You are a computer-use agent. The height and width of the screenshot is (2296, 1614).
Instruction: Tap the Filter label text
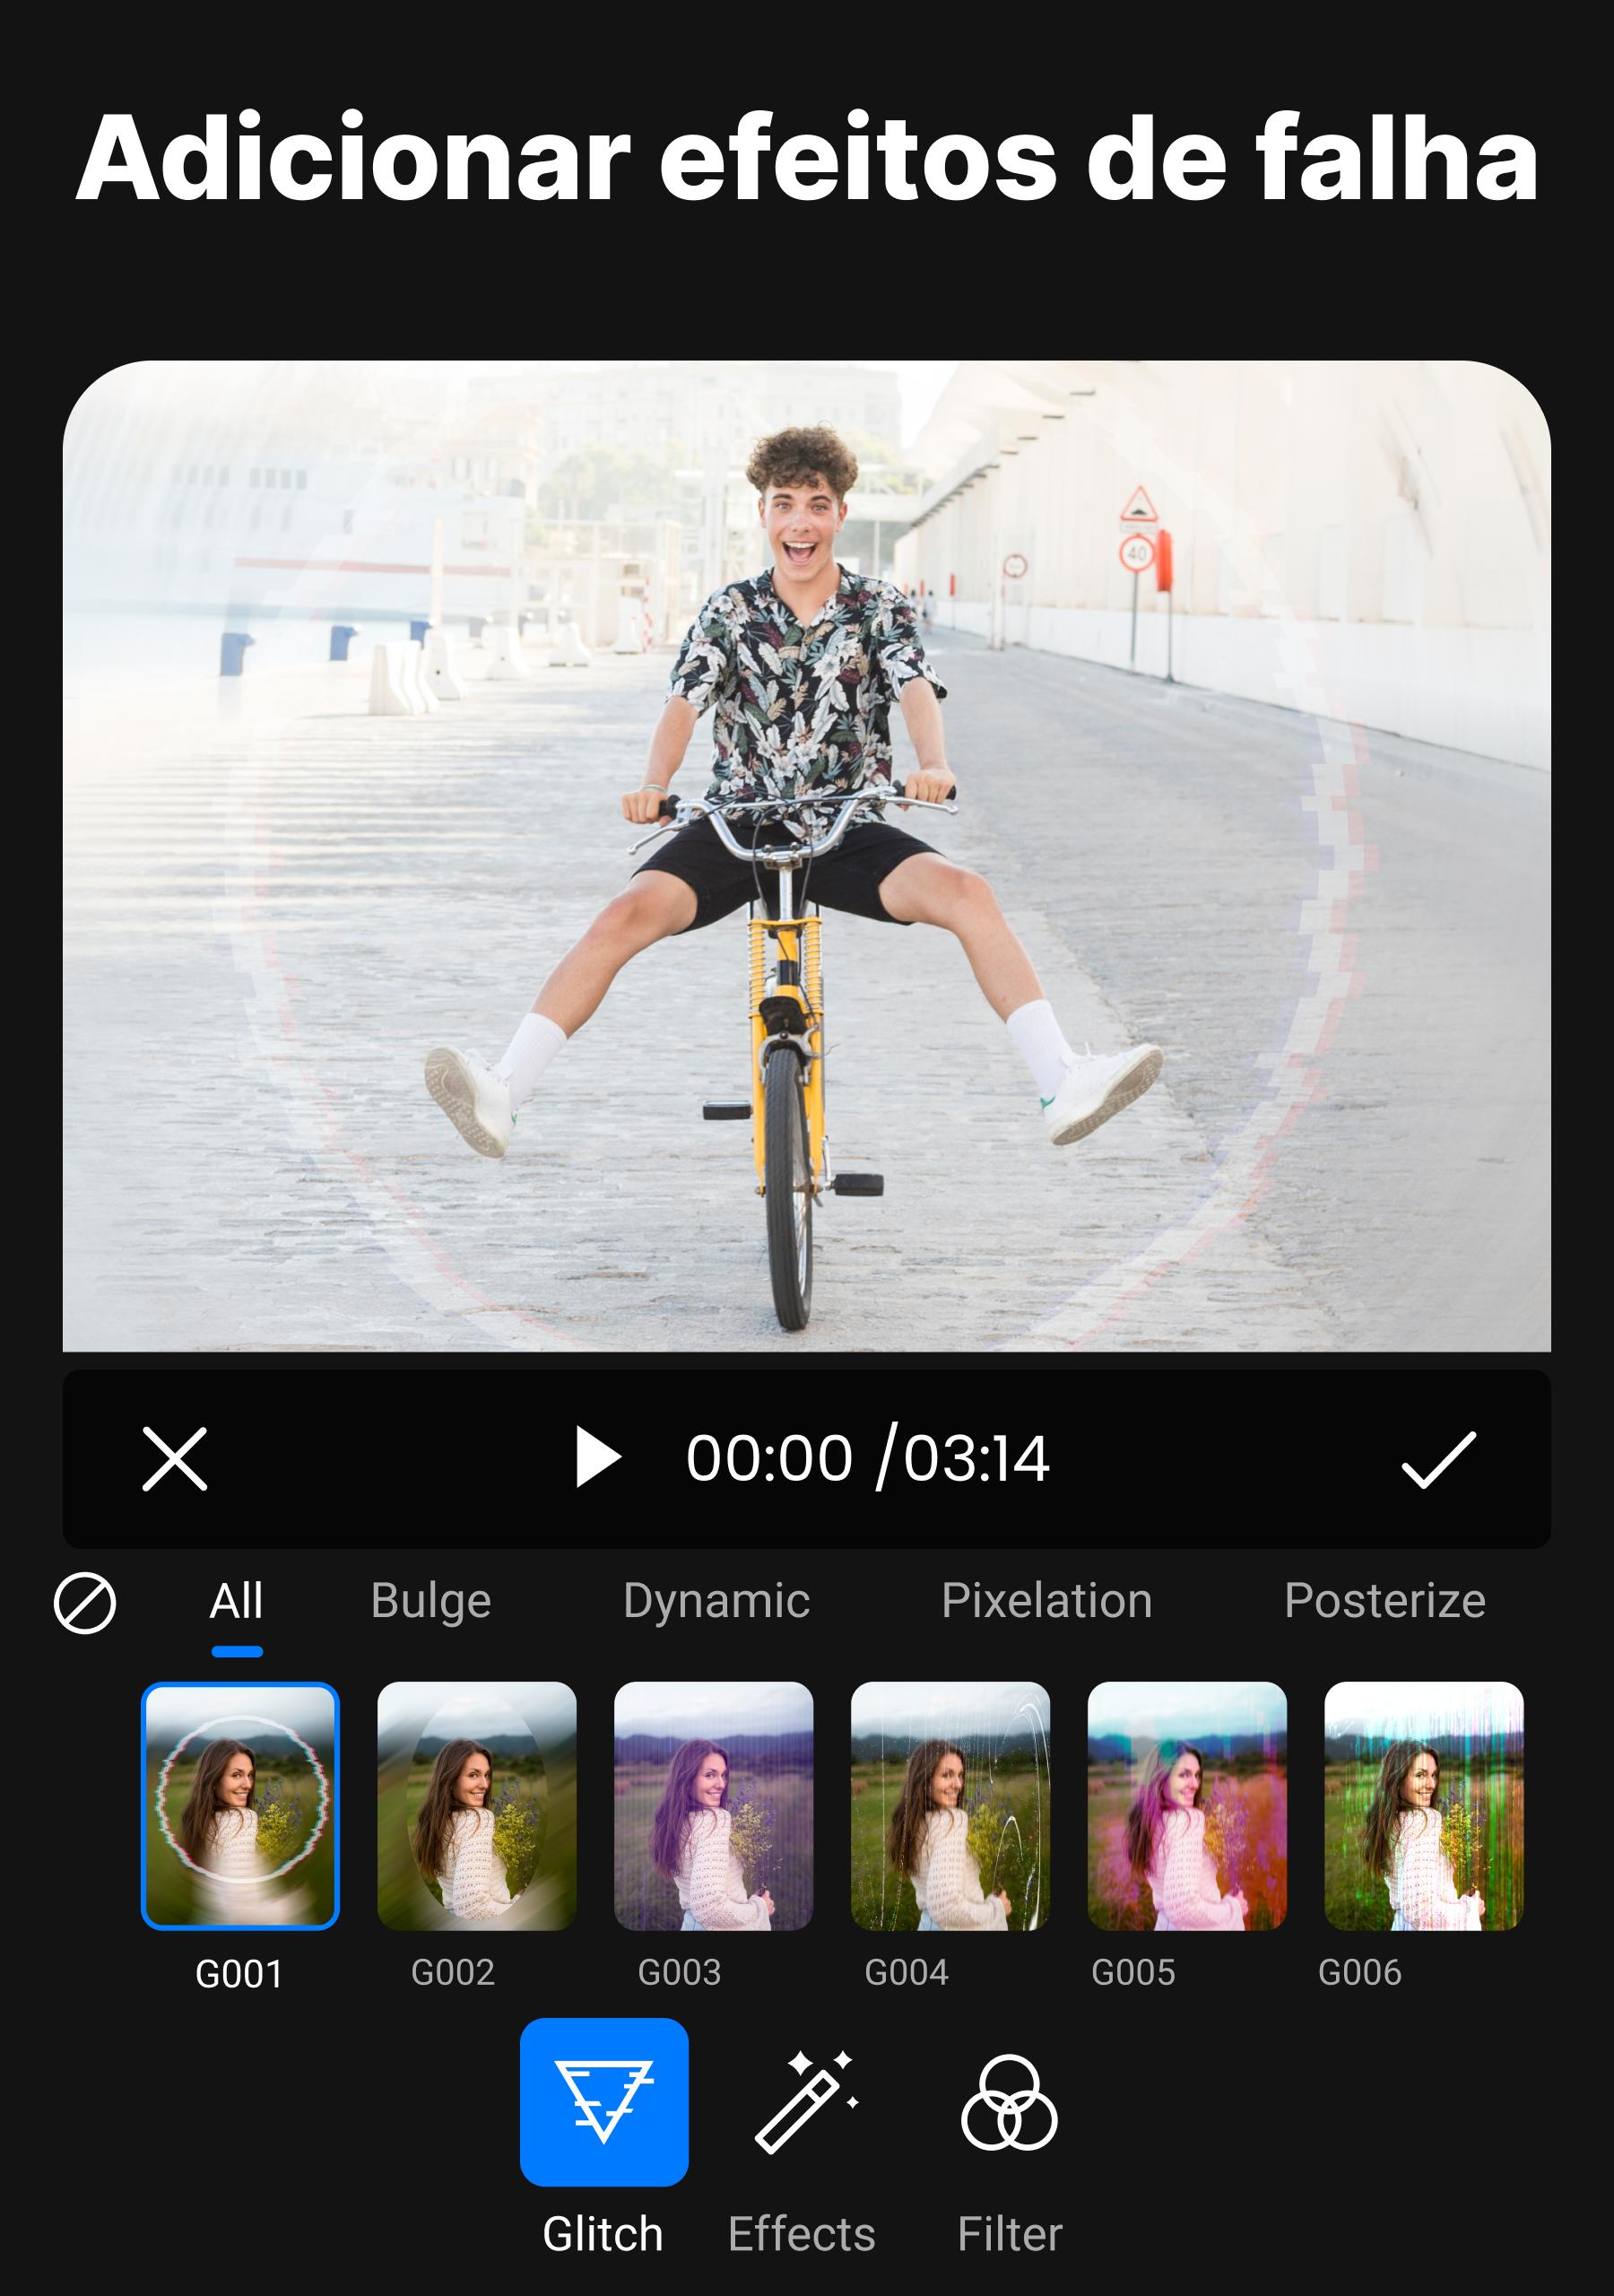pos(1010,2234)
